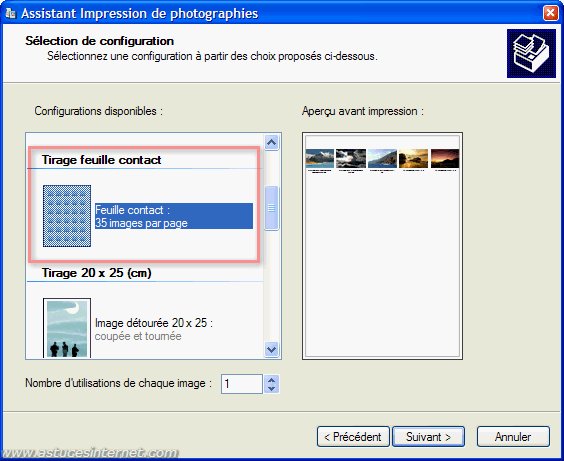Click the configurations list scrollbar thumb
This screenshot has height=461, width=564.
(272, 208)
